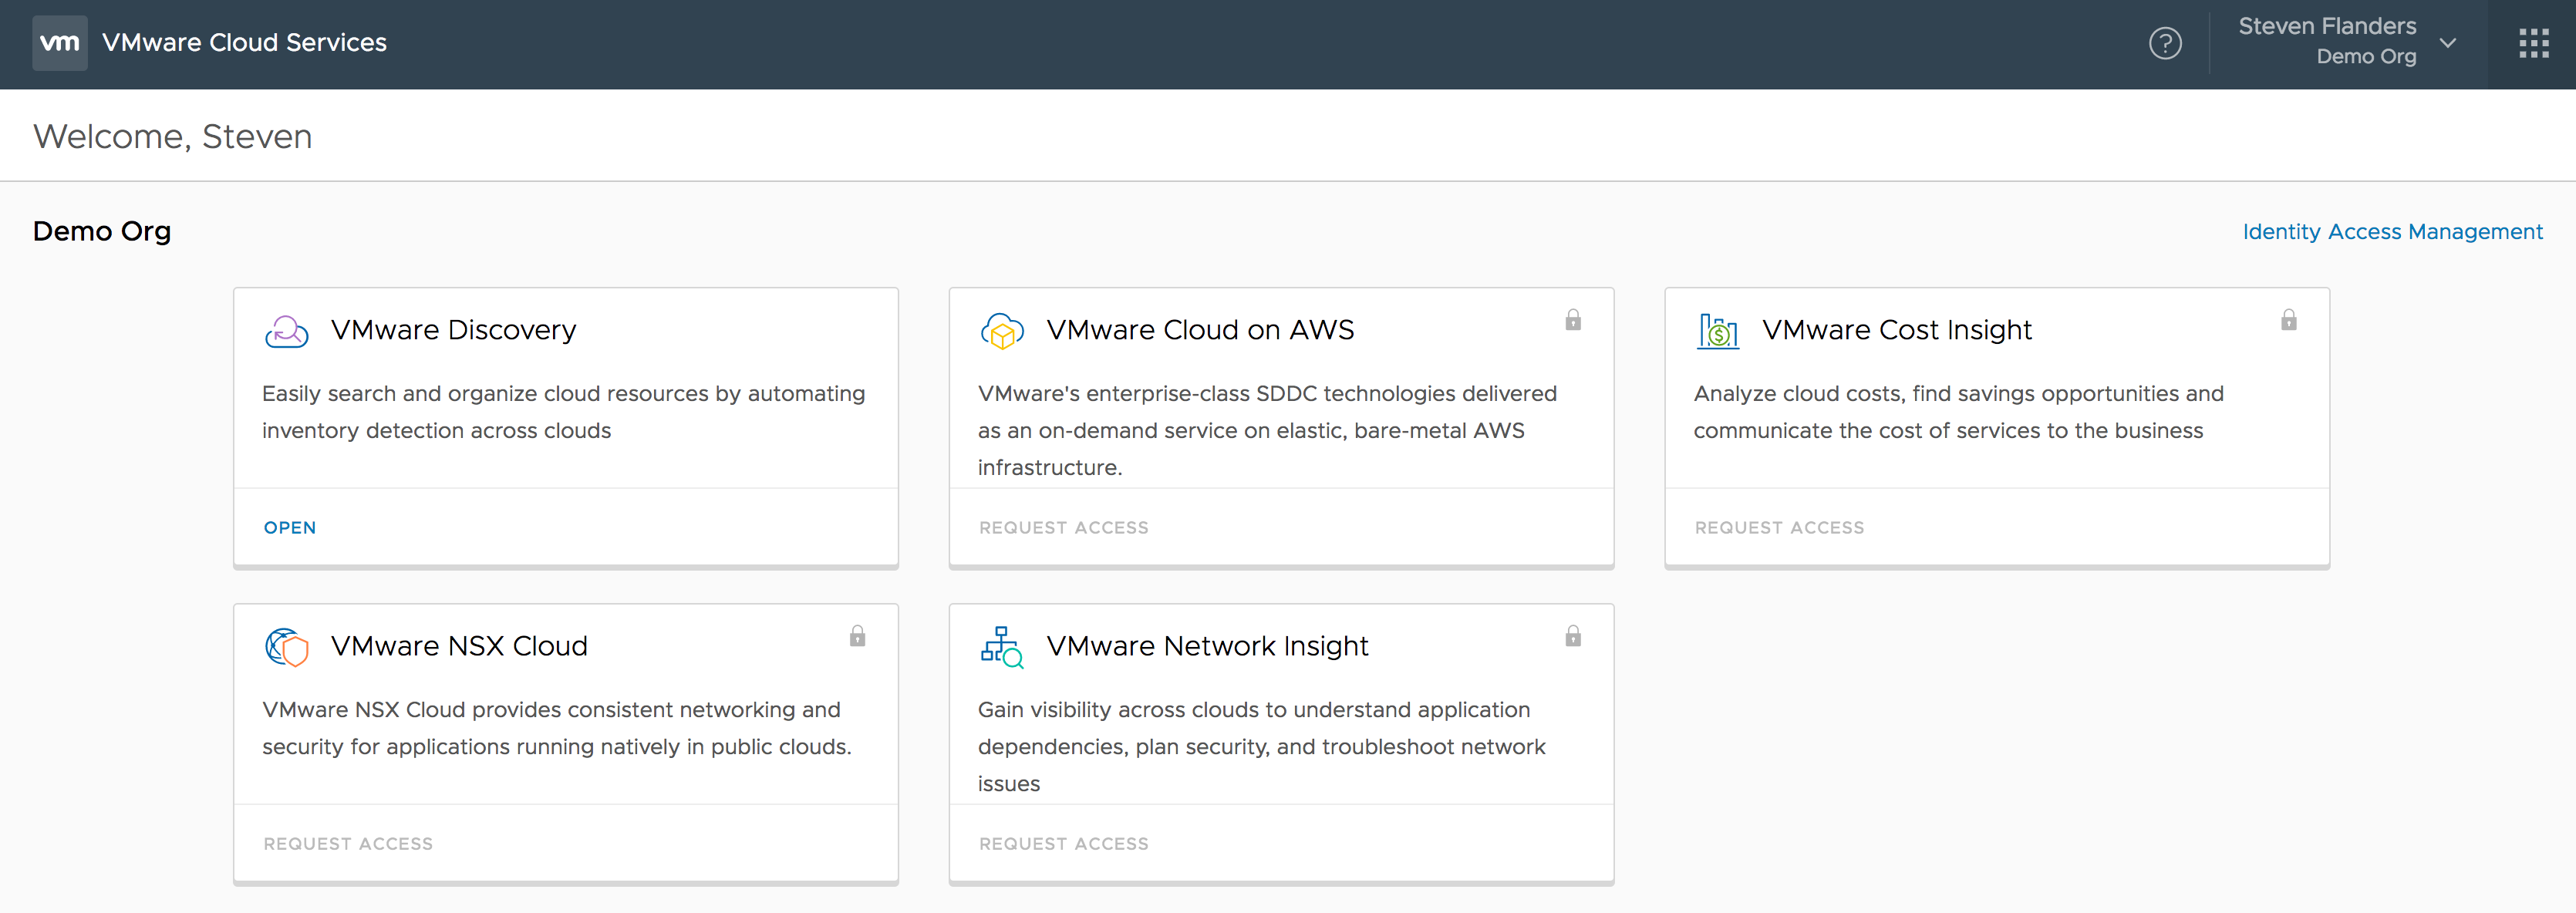Screen dimensions: 2576x913
Task: Request access to VMware Cloud on AWS
Action: point(1064,528)
